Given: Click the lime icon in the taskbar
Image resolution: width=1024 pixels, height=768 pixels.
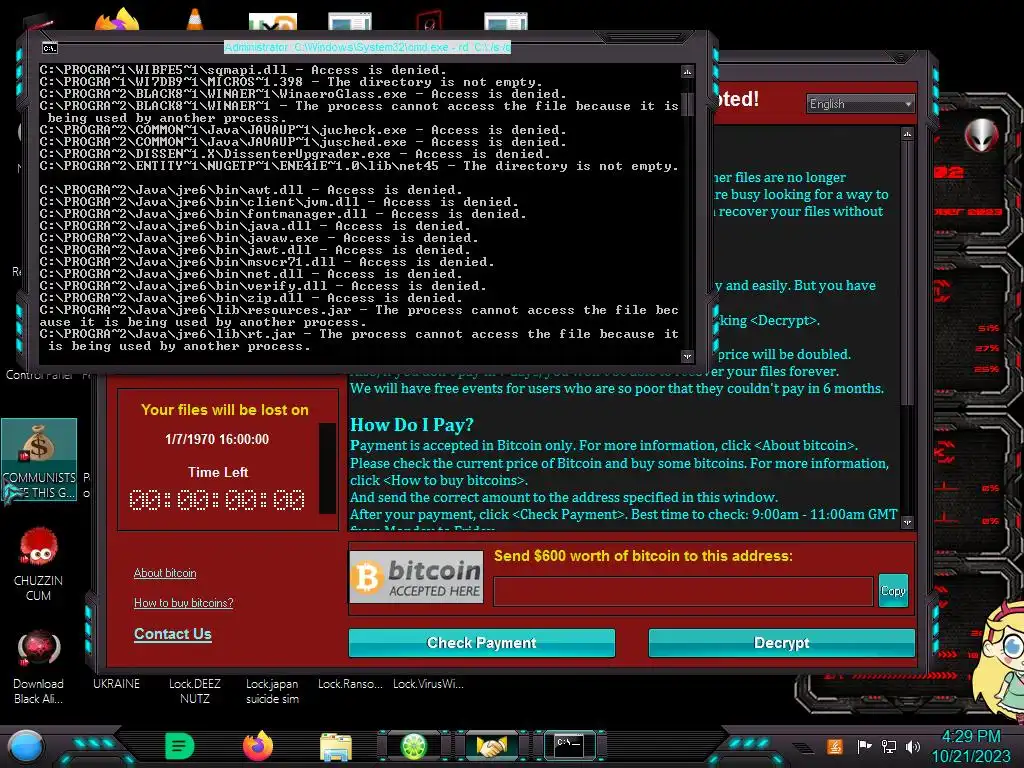Looking at the screenshot, I should coord(414,746).
